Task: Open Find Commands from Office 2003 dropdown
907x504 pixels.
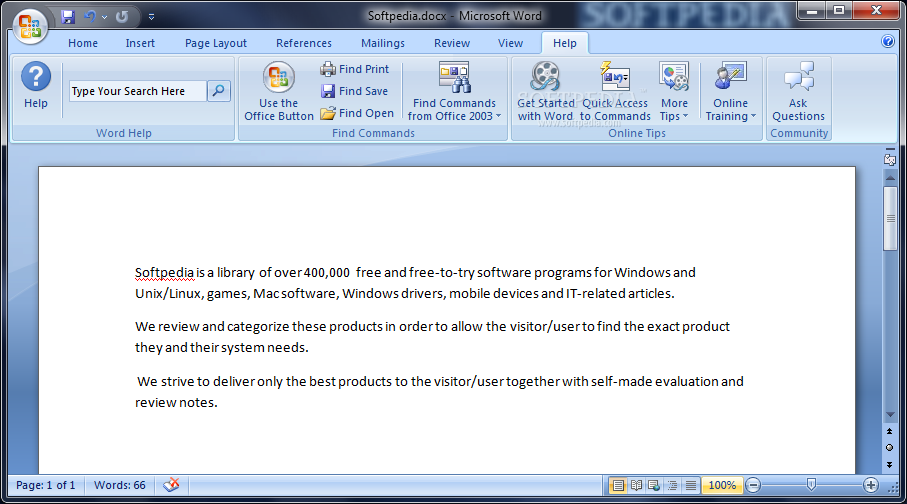Action: tap(455, 91)
